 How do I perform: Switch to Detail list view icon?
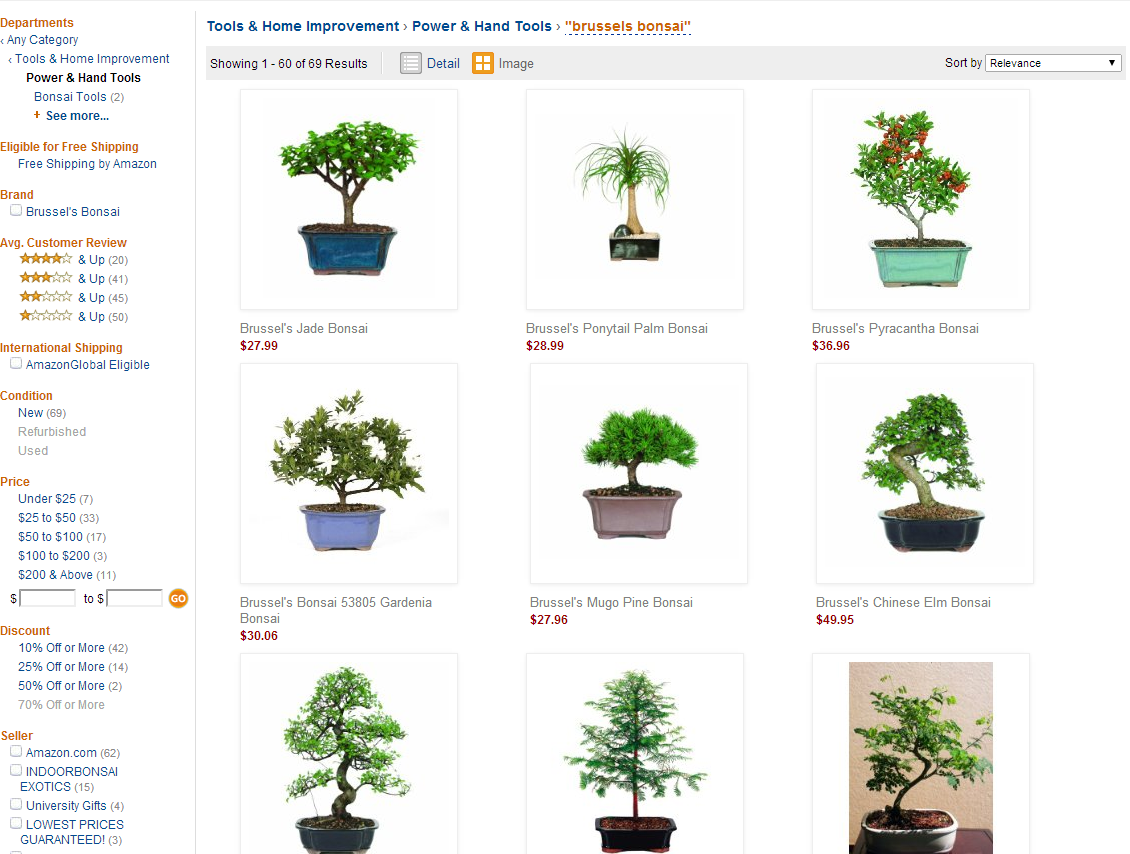click(410, 63)
